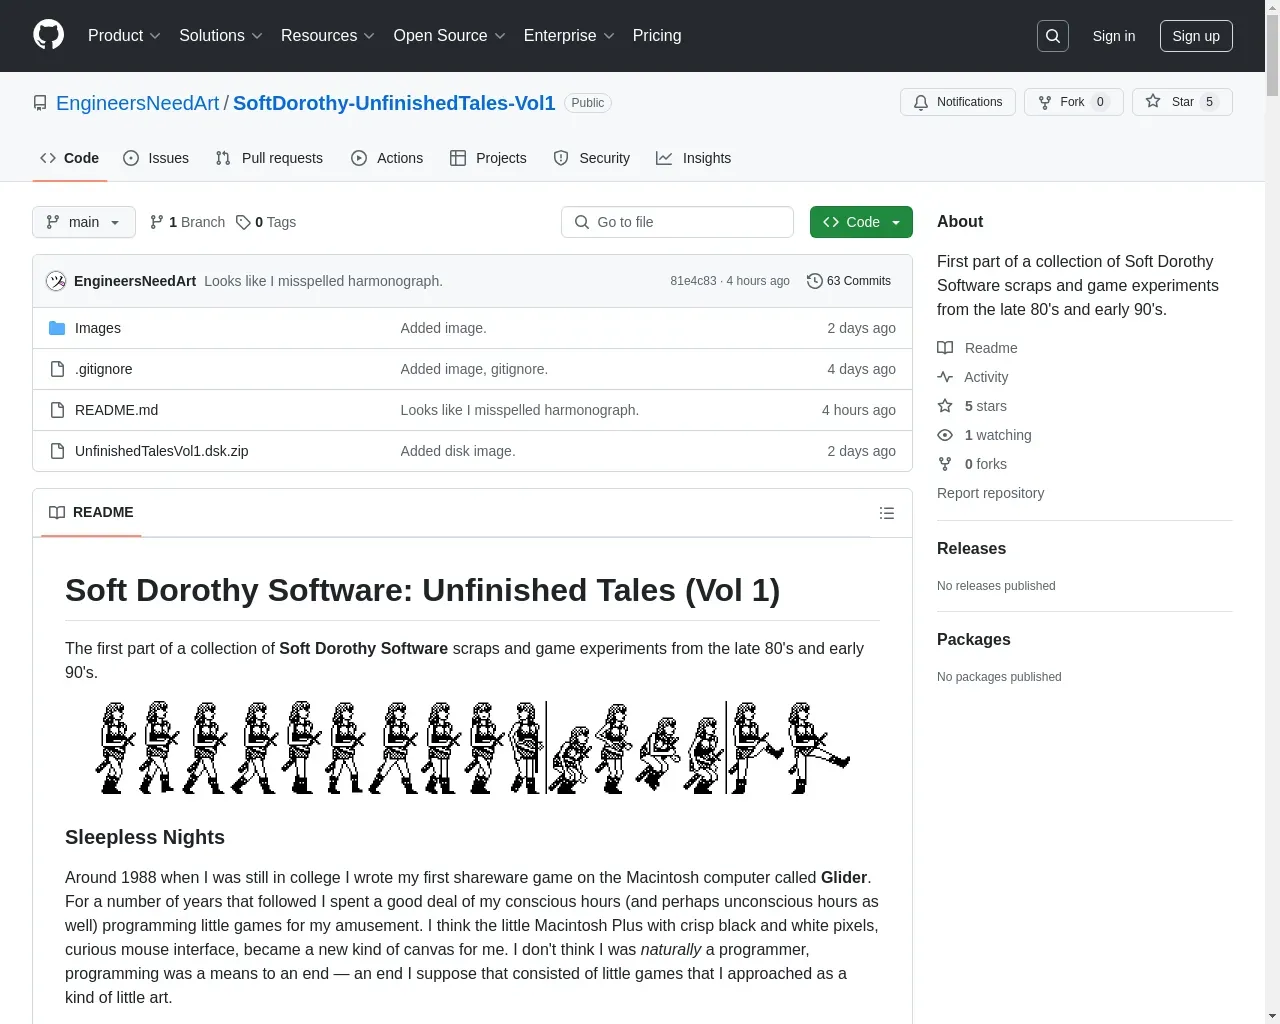
Task: Click the search magnifier icon button
Action: 1053,36
